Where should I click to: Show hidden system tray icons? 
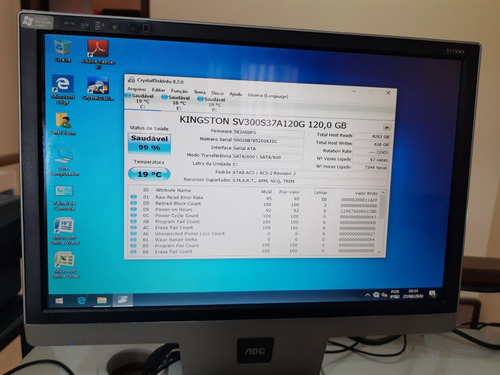tap(367, 295)
